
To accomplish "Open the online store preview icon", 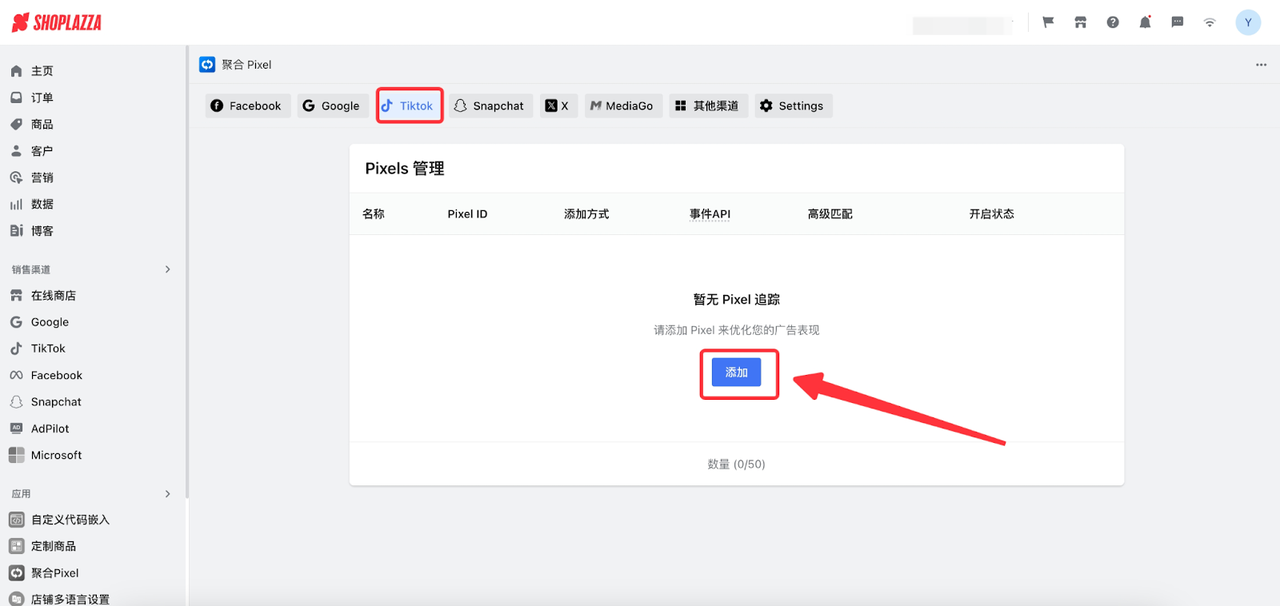I will point(1080,21).
